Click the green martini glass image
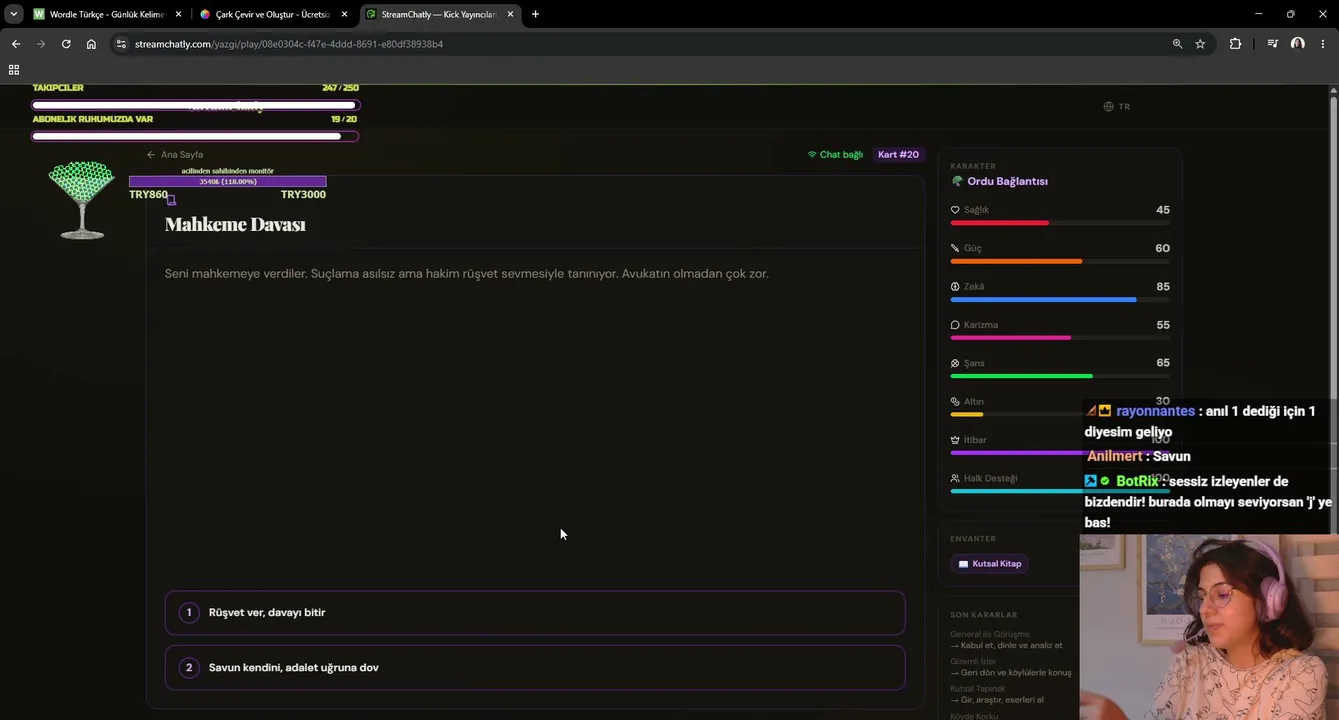1339x720 pixels. coord(82,200)
